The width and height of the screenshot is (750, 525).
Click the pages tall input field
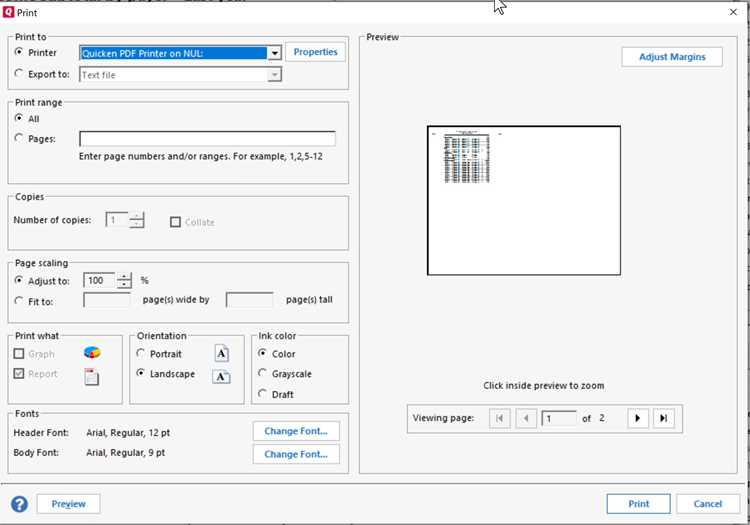pos(249,300)
